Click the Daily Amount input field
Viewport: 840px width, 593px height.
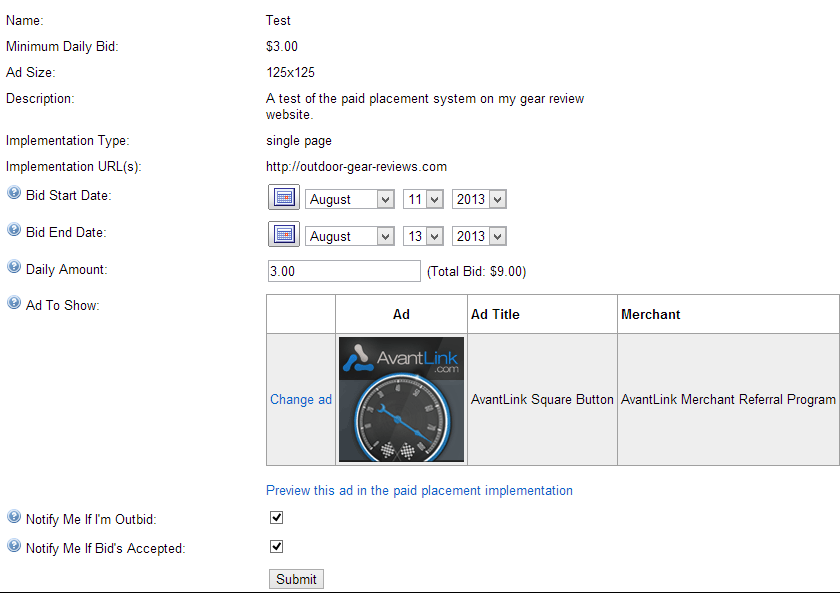pyautogui.click(x=344, y=271)
